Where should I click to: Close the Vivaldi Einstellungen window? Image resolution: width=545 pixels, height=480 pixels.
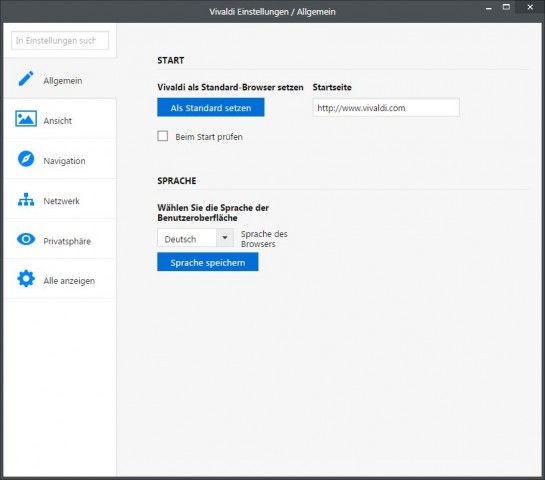[x=530, y=7]
